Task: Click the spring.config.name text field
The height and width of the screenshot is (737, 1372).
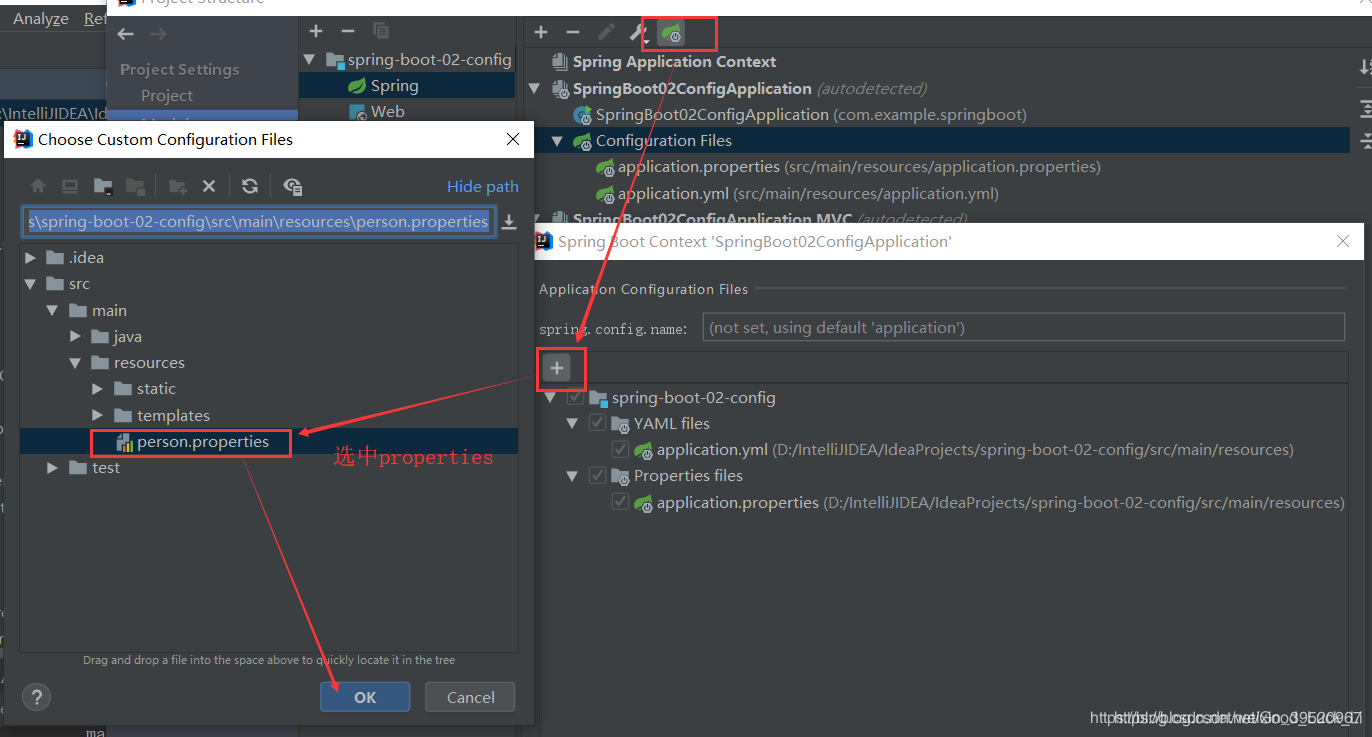Action: click(1023, 327)
